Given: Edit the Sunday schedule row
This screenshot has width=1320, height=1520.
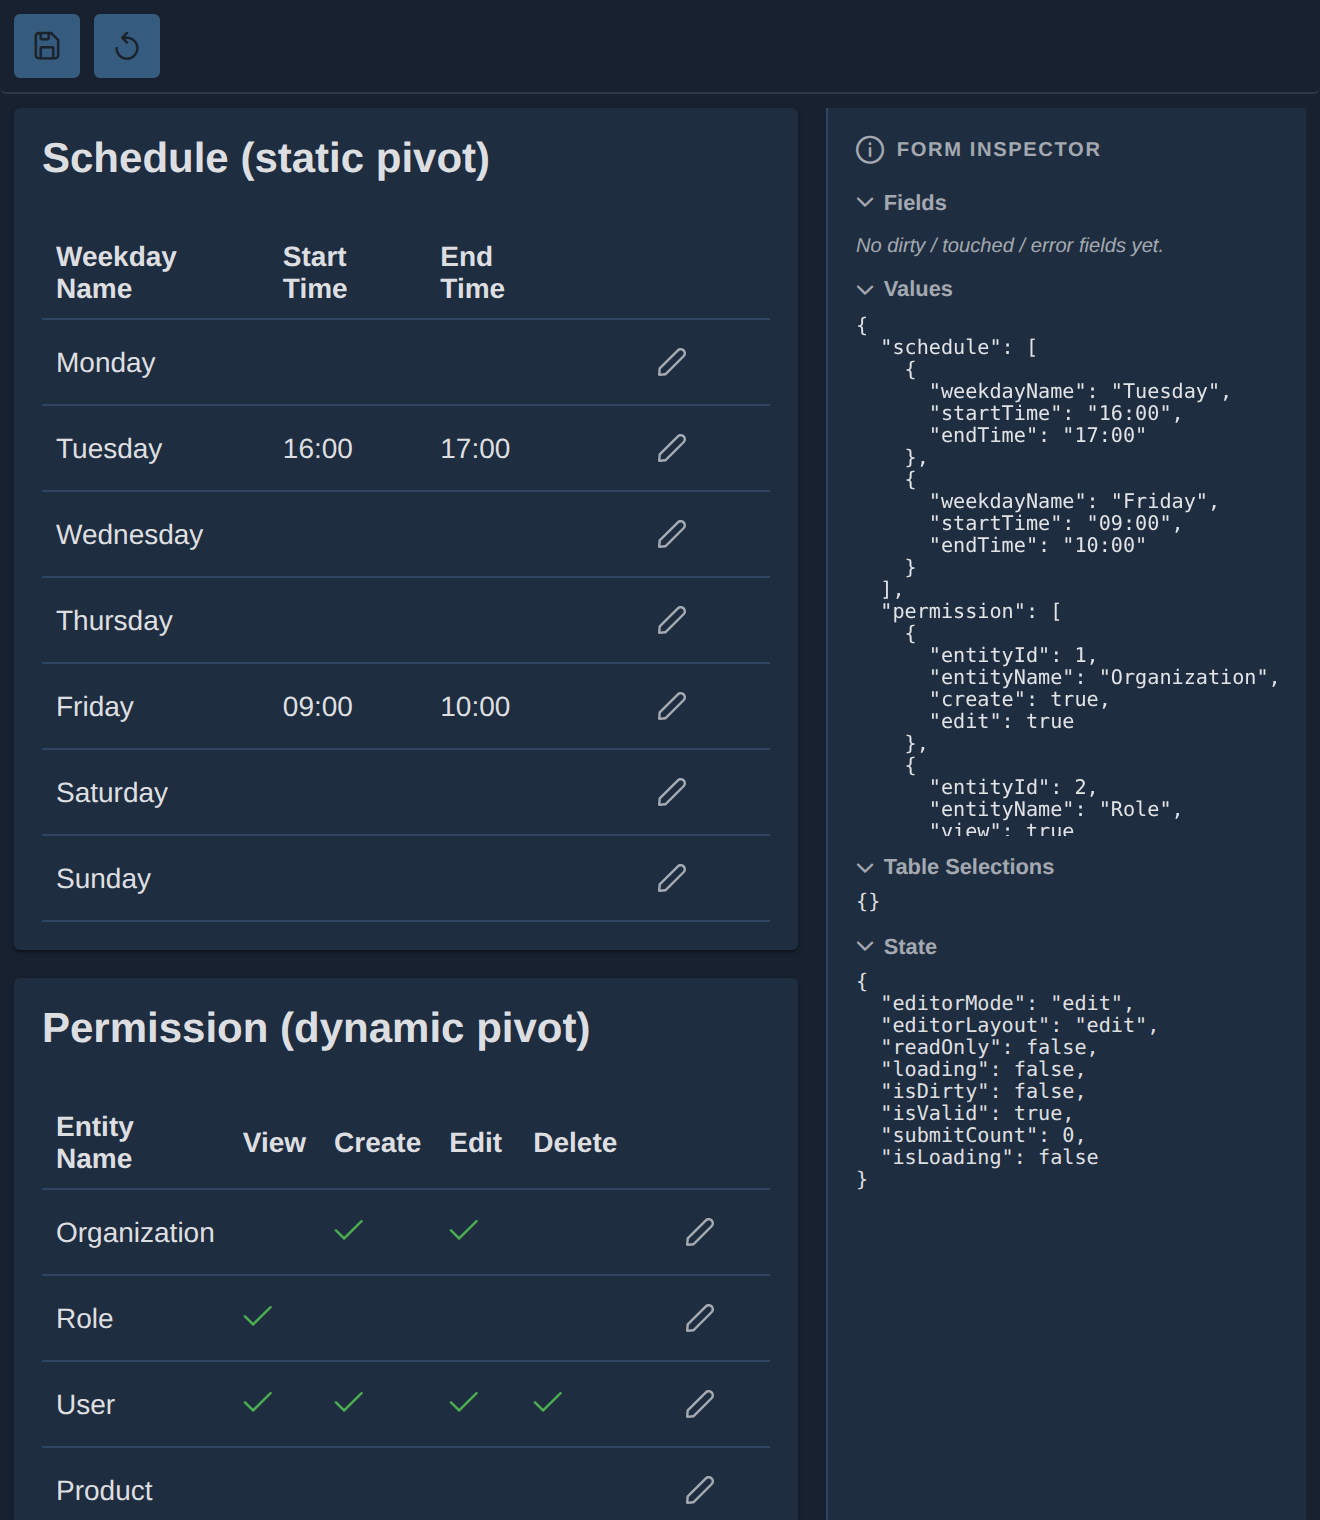Looking at the screenshot, I should 672,878.
